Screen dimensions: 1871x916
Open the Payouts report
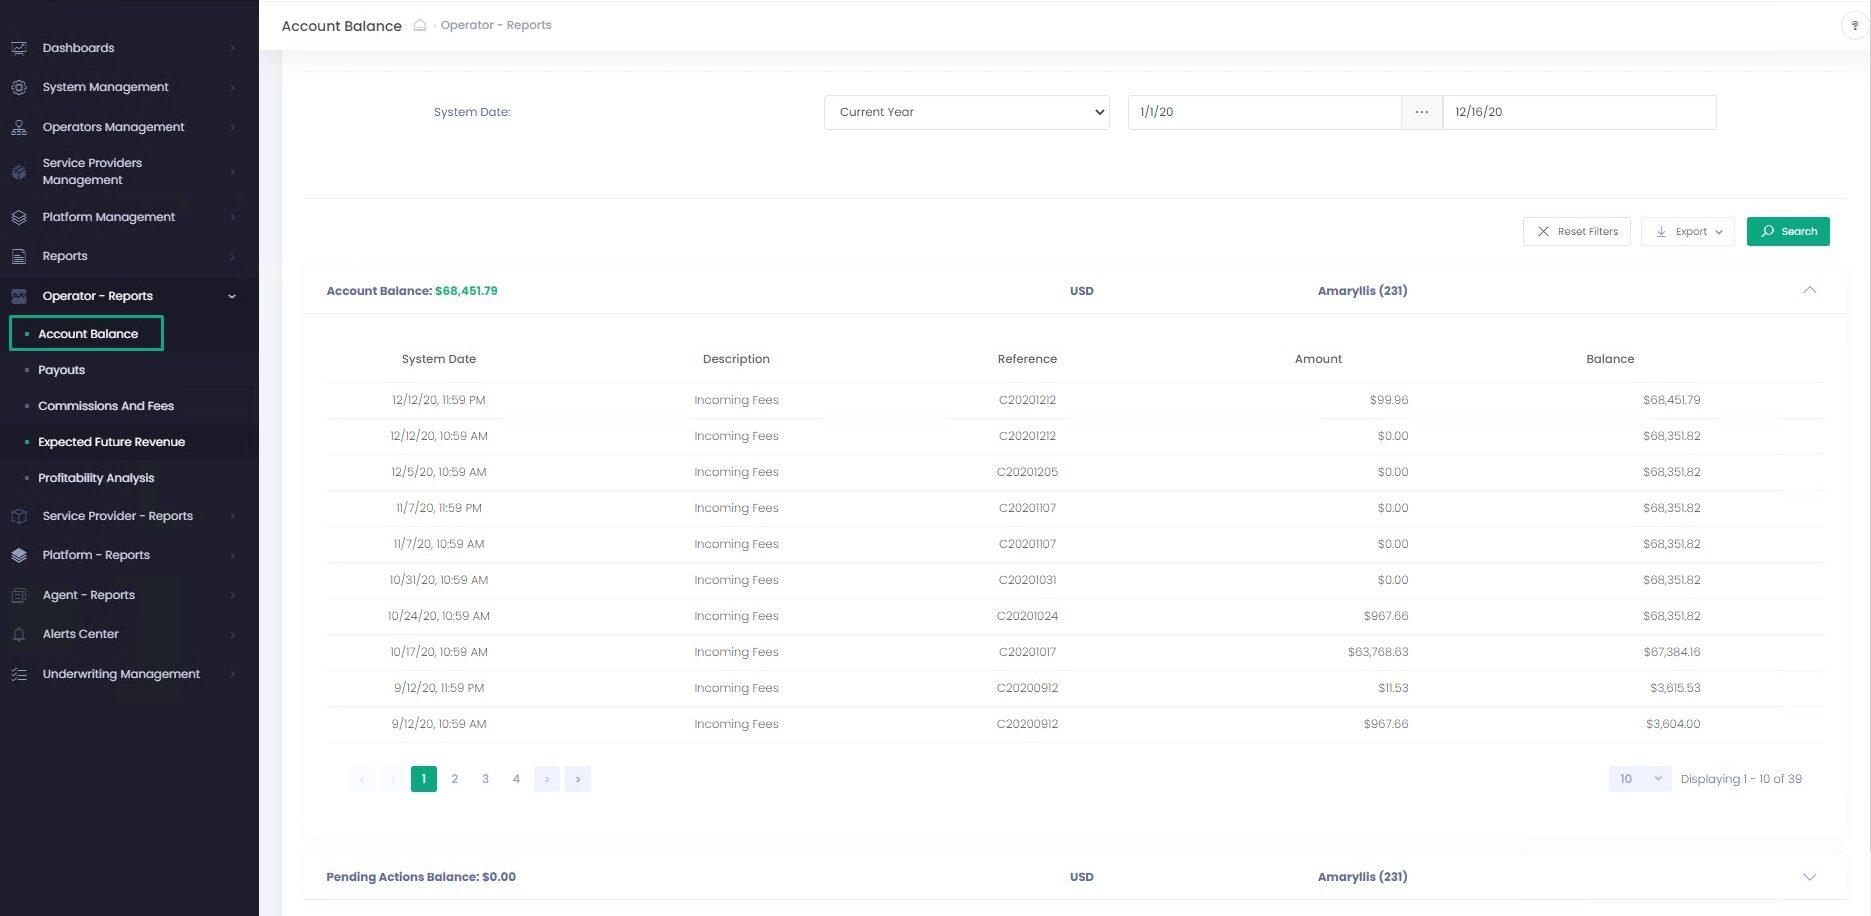62,370
